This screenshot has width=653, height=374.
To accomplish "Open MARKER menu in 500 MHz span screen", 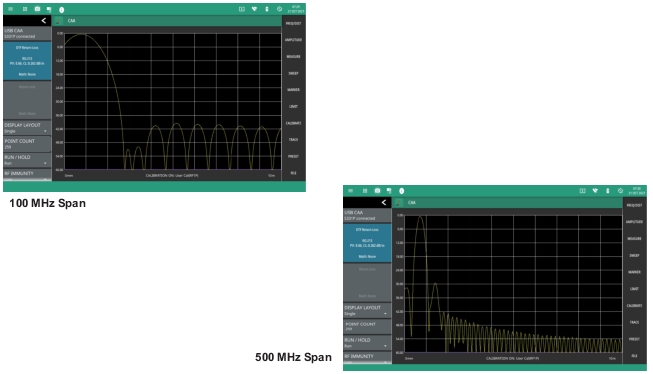I will (x=634, y=272).
